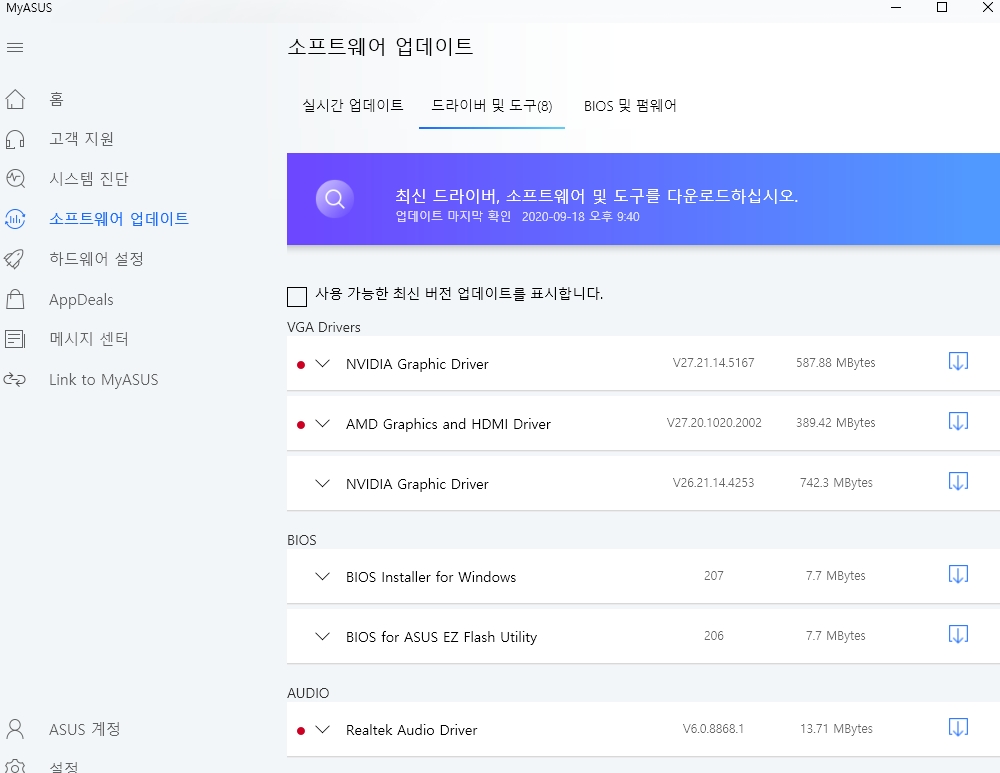Click the AMD Graphics and HDMI Driver name
The width and height of the screenshot is (1000, 773).
[448, 424]
